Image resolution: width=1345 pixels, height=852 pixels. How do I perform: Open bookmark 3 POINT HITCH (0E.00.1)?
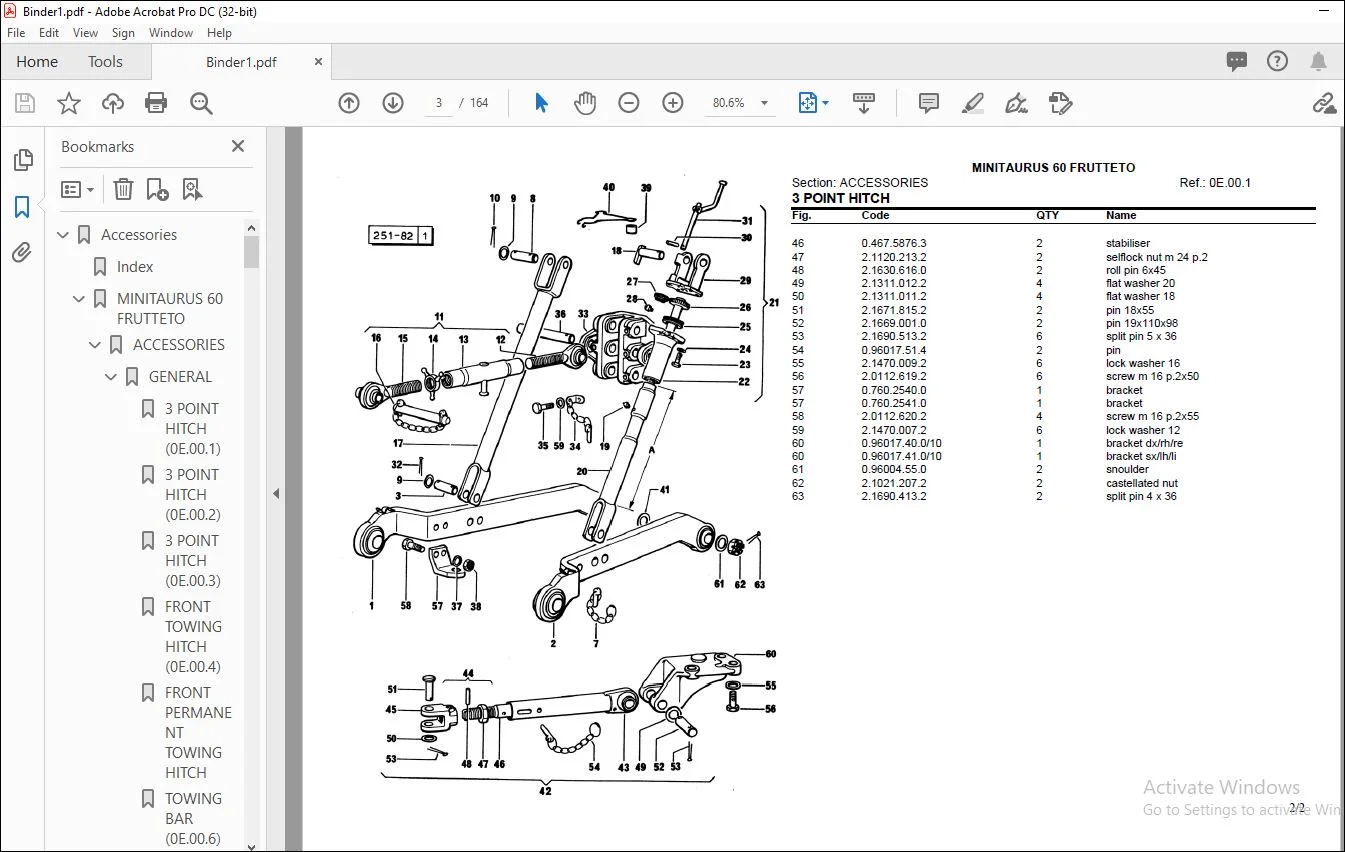point(193,429)
